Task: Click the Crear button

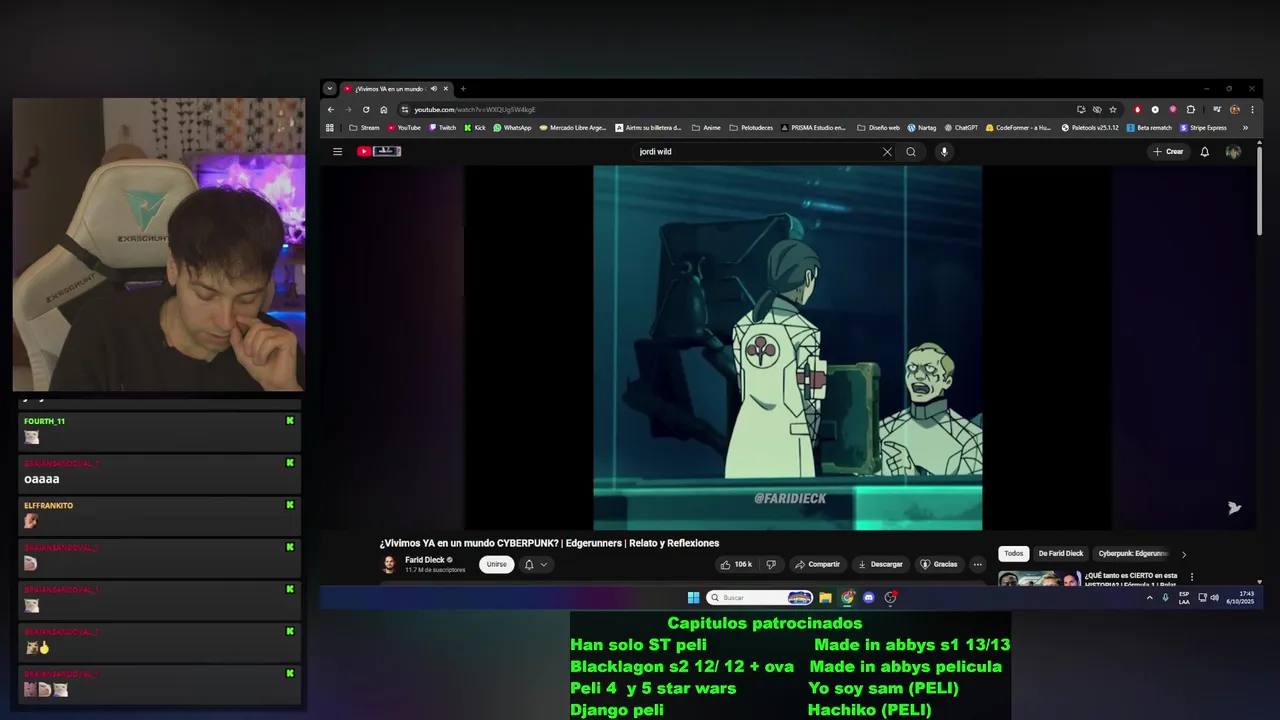Action: coord(1168,152)
